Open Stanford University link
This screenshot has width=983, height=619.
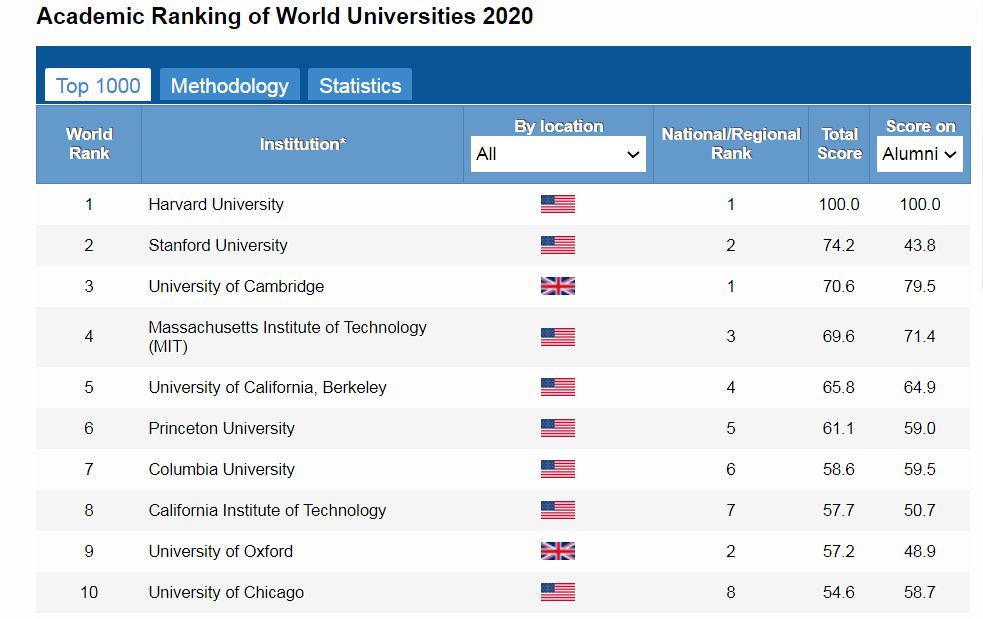[218, 245]
